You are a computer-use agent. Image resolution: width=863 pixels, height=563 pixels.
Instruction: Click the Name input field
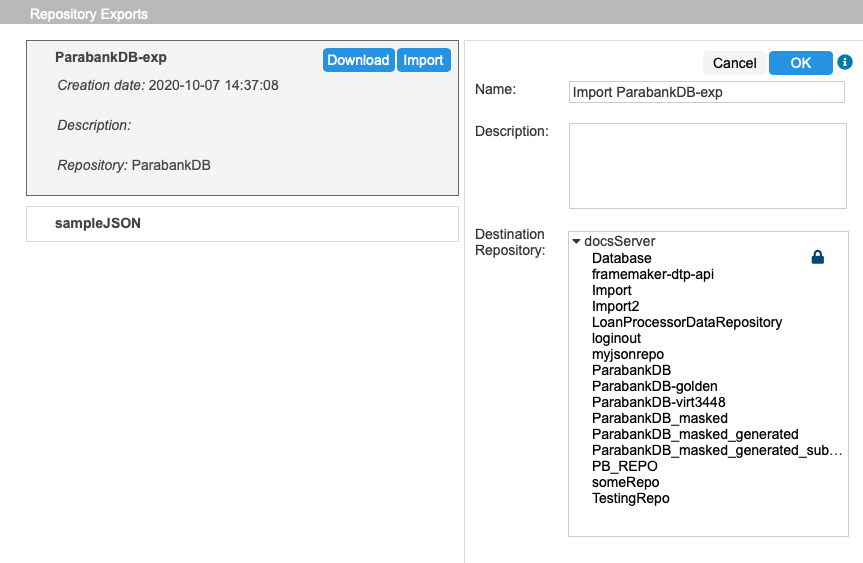click(707, 92)
